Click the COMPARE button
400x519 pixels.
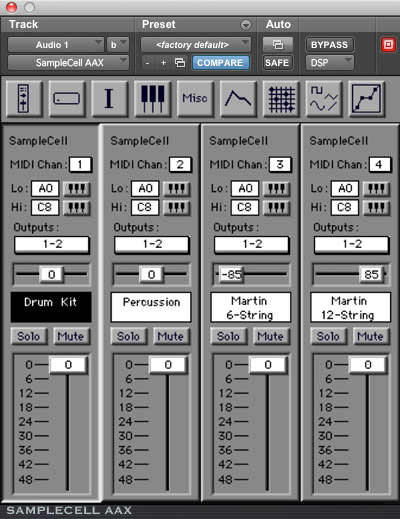(220, 63)
